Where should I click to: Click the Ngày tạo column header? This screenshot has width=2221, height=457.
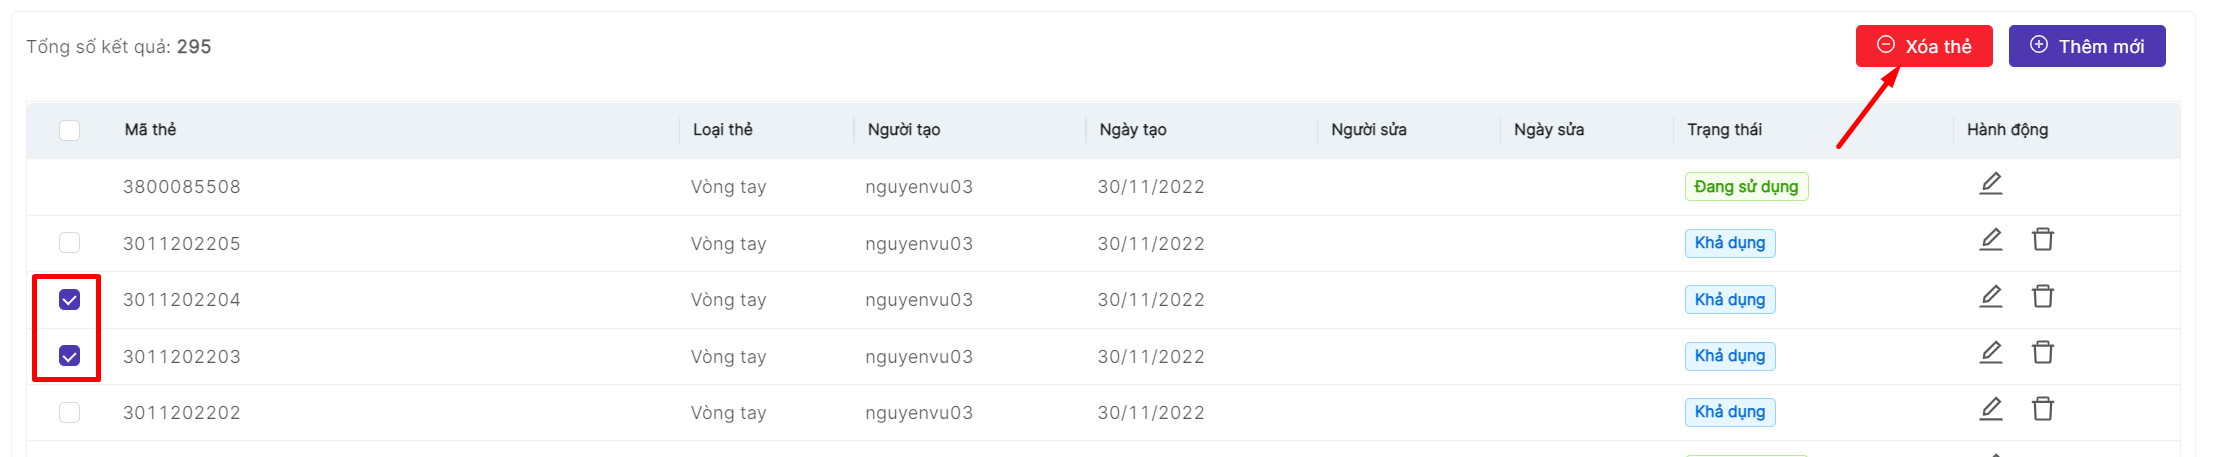1132,130
